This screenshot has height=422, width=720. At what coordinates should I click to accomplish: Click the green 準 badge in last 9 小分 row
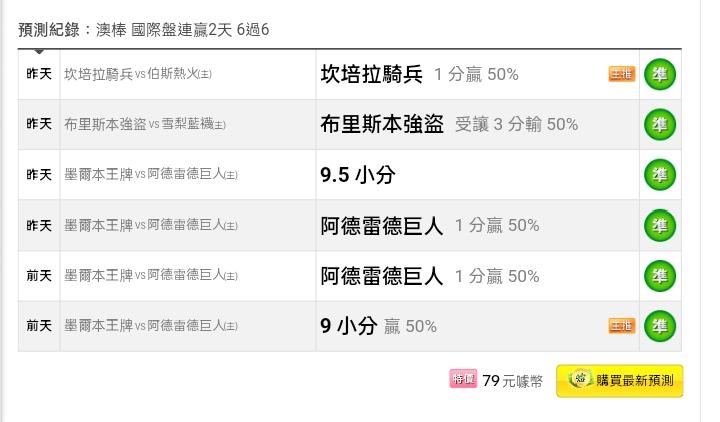pyautogui.click(x=660, y=326)
